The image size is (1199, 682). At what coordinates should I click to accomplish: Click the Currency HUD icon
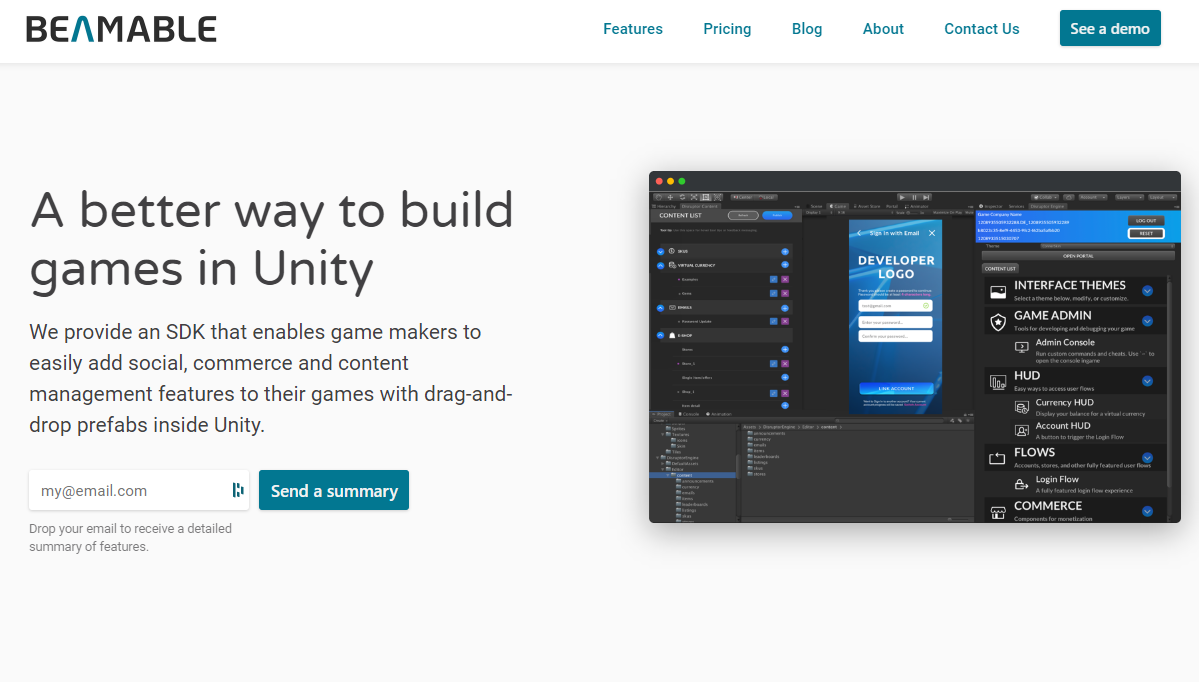(x=1022, y=408)
